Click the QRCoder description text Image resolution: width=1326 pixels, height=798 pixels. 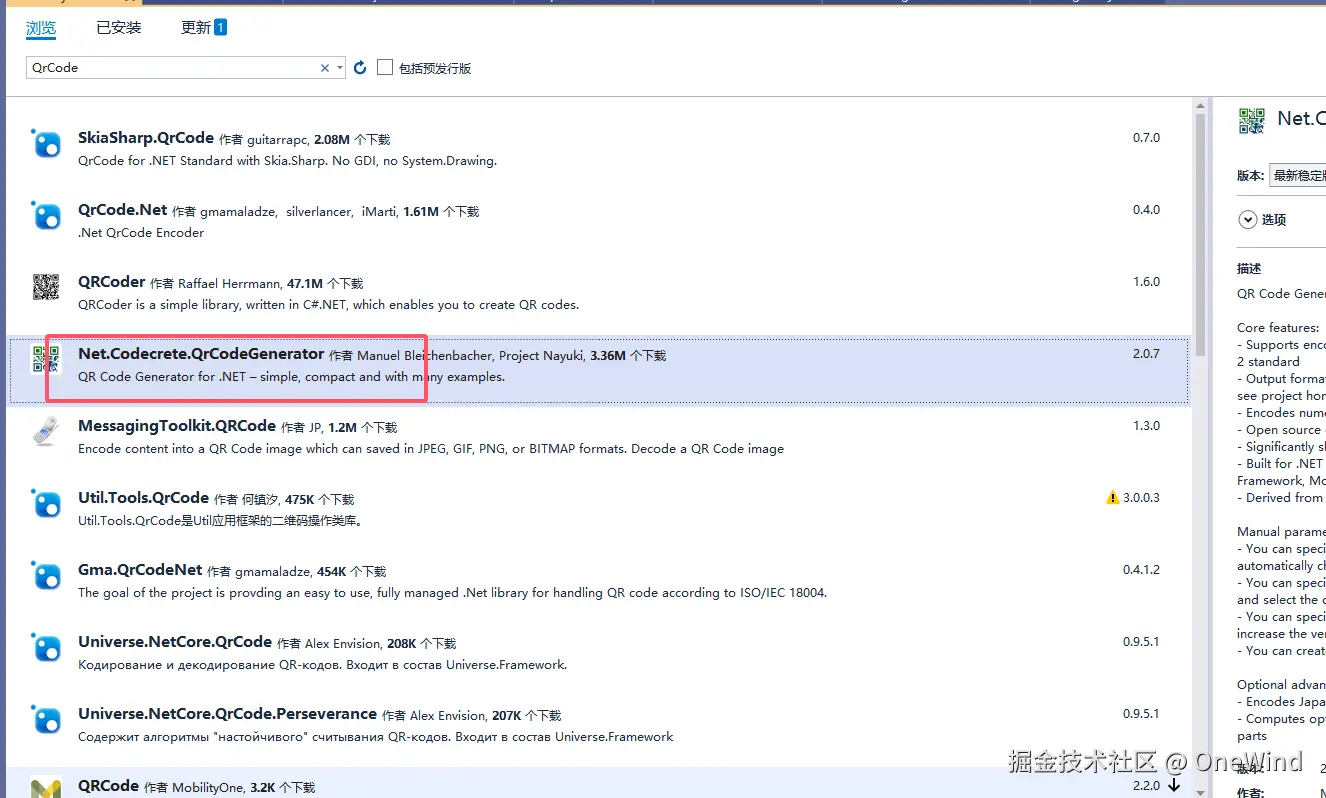pos(328,305)
